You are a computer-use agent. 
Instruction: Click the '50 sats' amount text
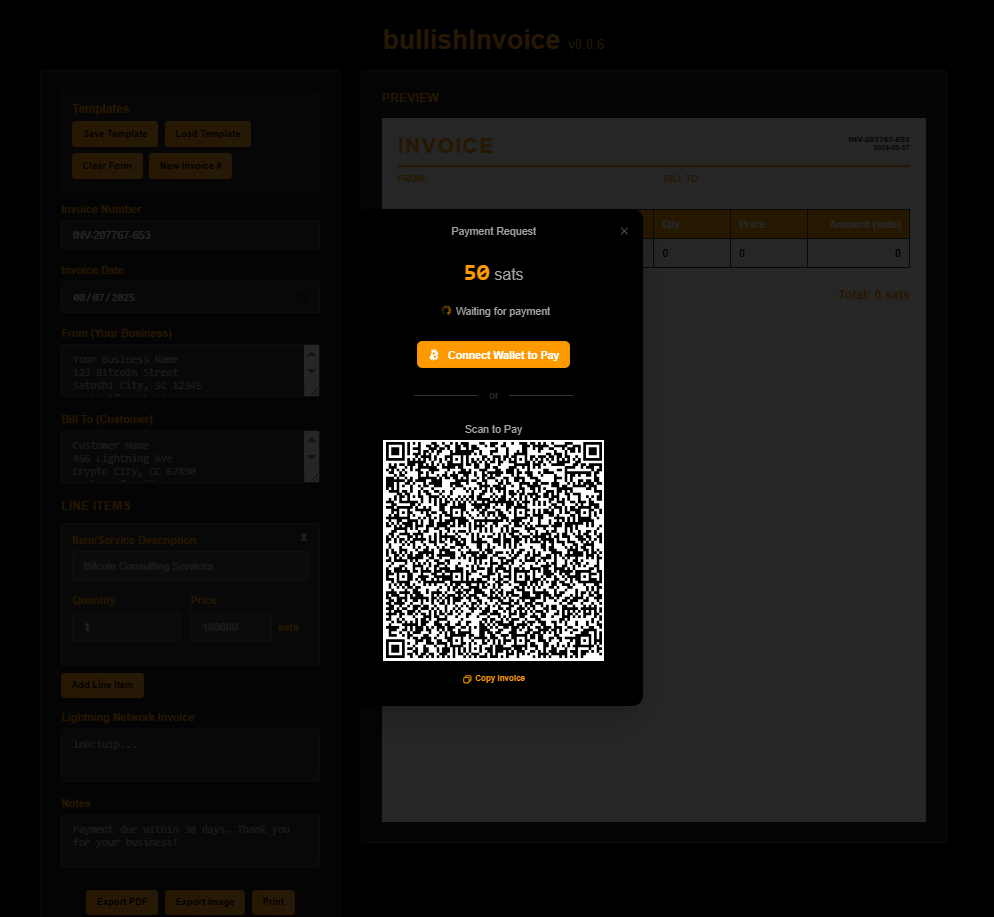[x=493, y=274]
